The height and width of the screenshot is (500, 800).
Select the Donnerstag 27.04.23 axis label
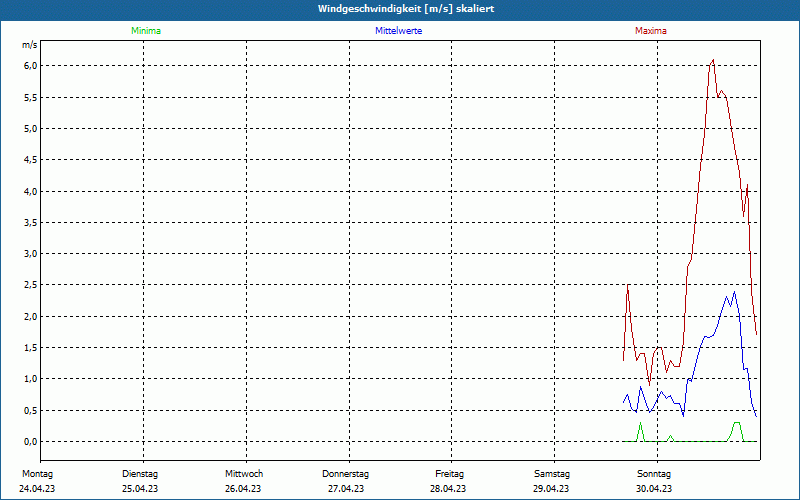tap(345, 481)
